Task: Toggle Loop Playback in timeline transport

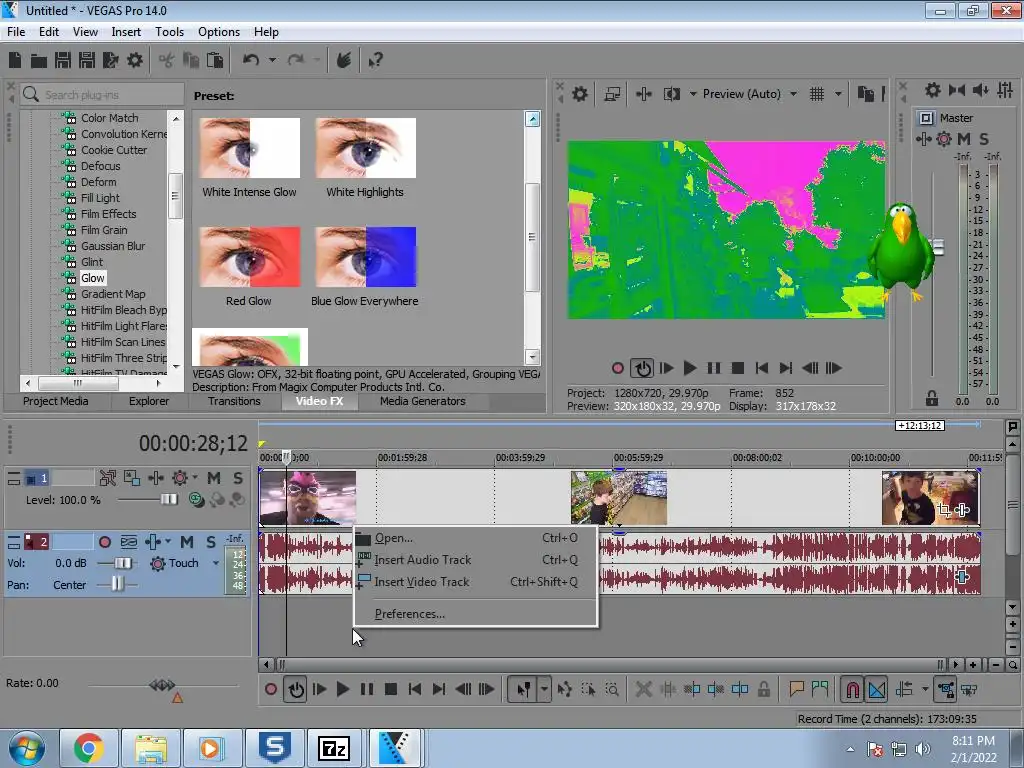Action: click(x=295, y=690)
